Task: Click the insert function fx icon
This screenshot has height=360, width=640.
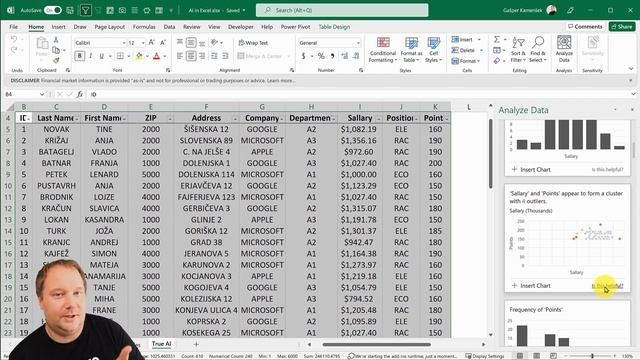Action: point(80,94)
